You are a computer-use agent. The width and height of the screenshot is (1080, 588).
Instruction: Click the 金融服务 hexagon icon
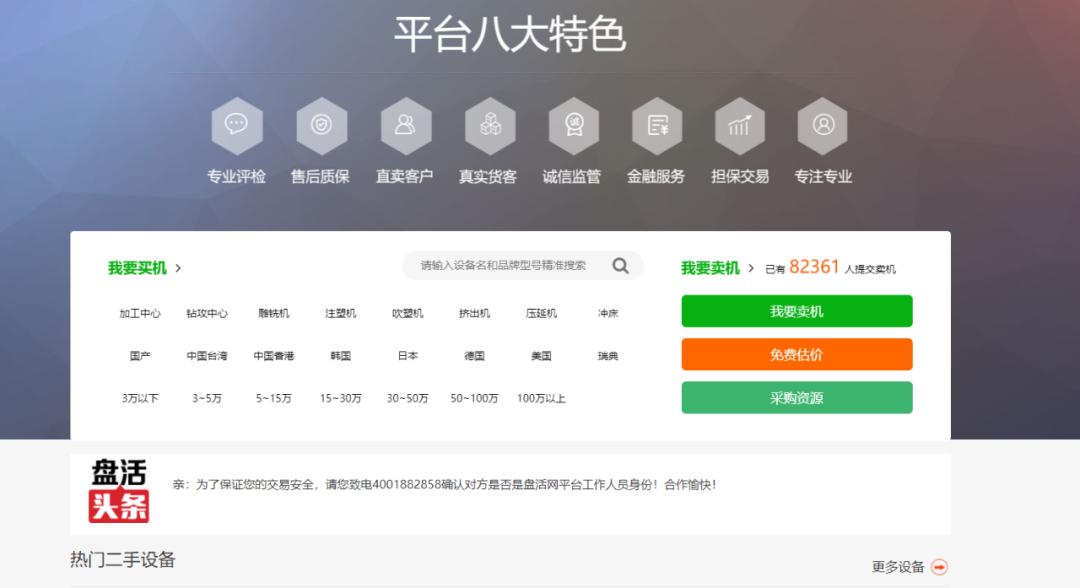[x=656, y=128]
